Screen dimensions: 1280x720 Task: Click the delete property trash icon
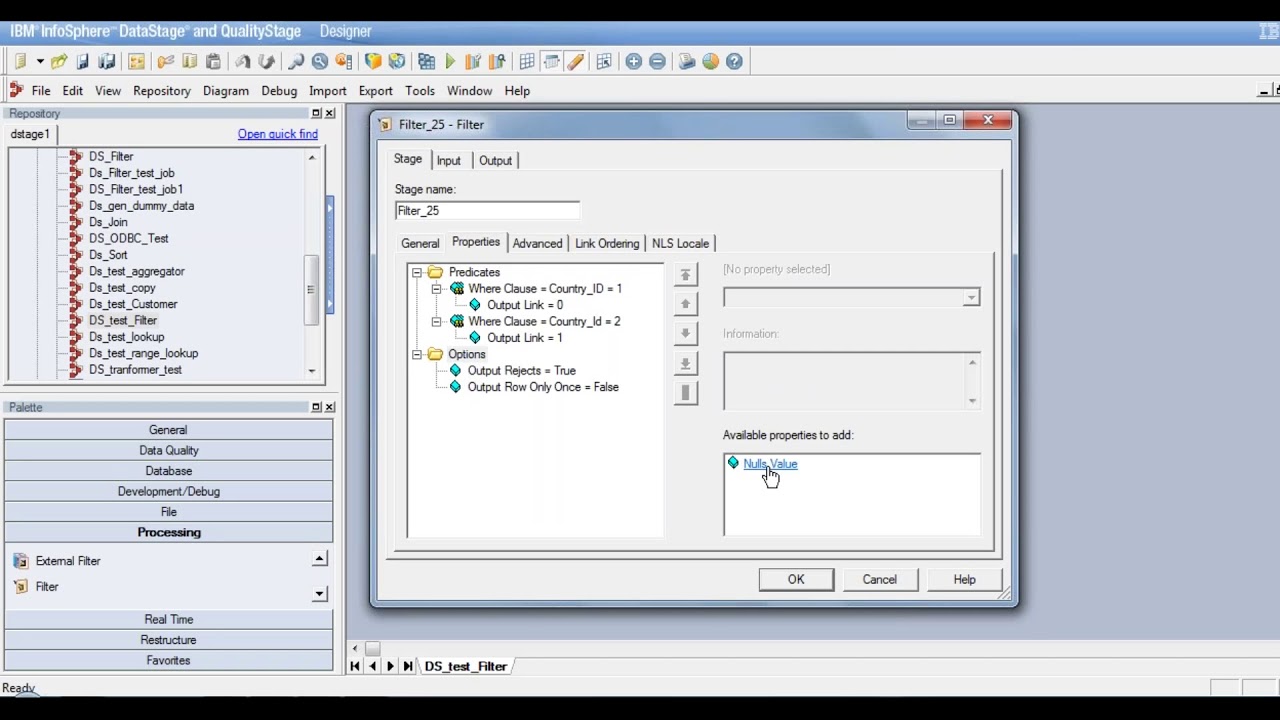[685, 393]
